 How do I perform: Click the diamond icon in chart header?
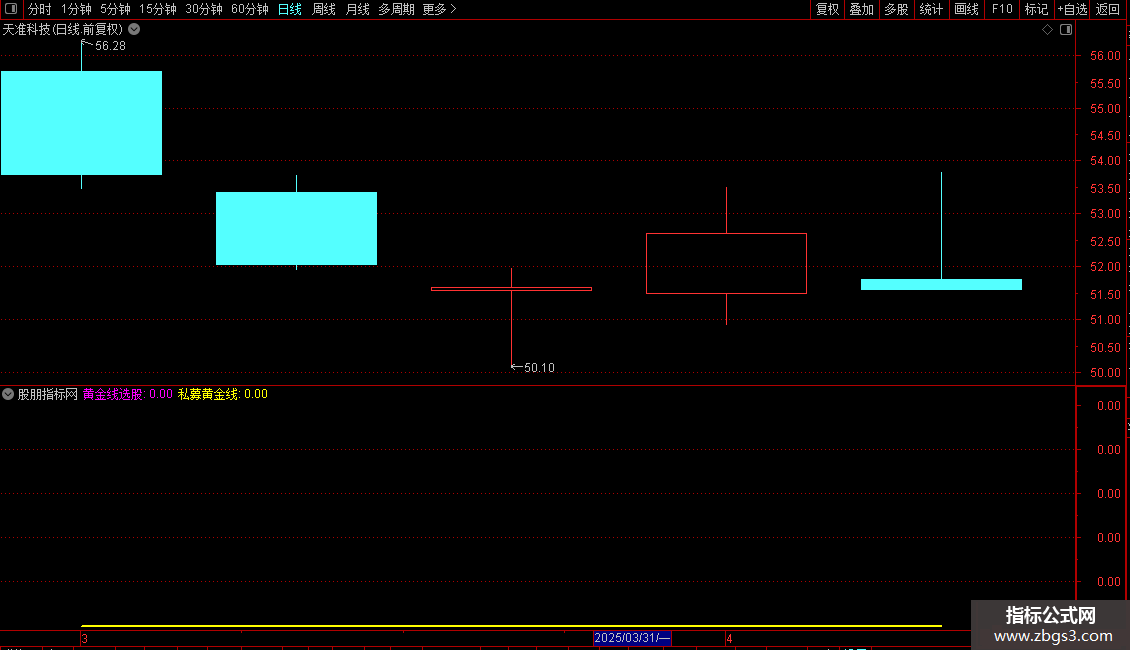(x=1048, y=30)
